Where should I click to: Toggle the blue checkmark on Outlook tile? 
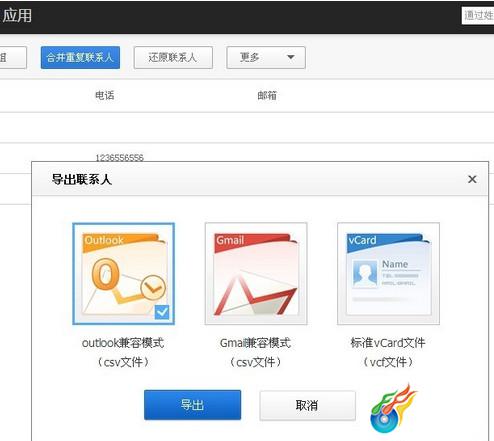162,312
